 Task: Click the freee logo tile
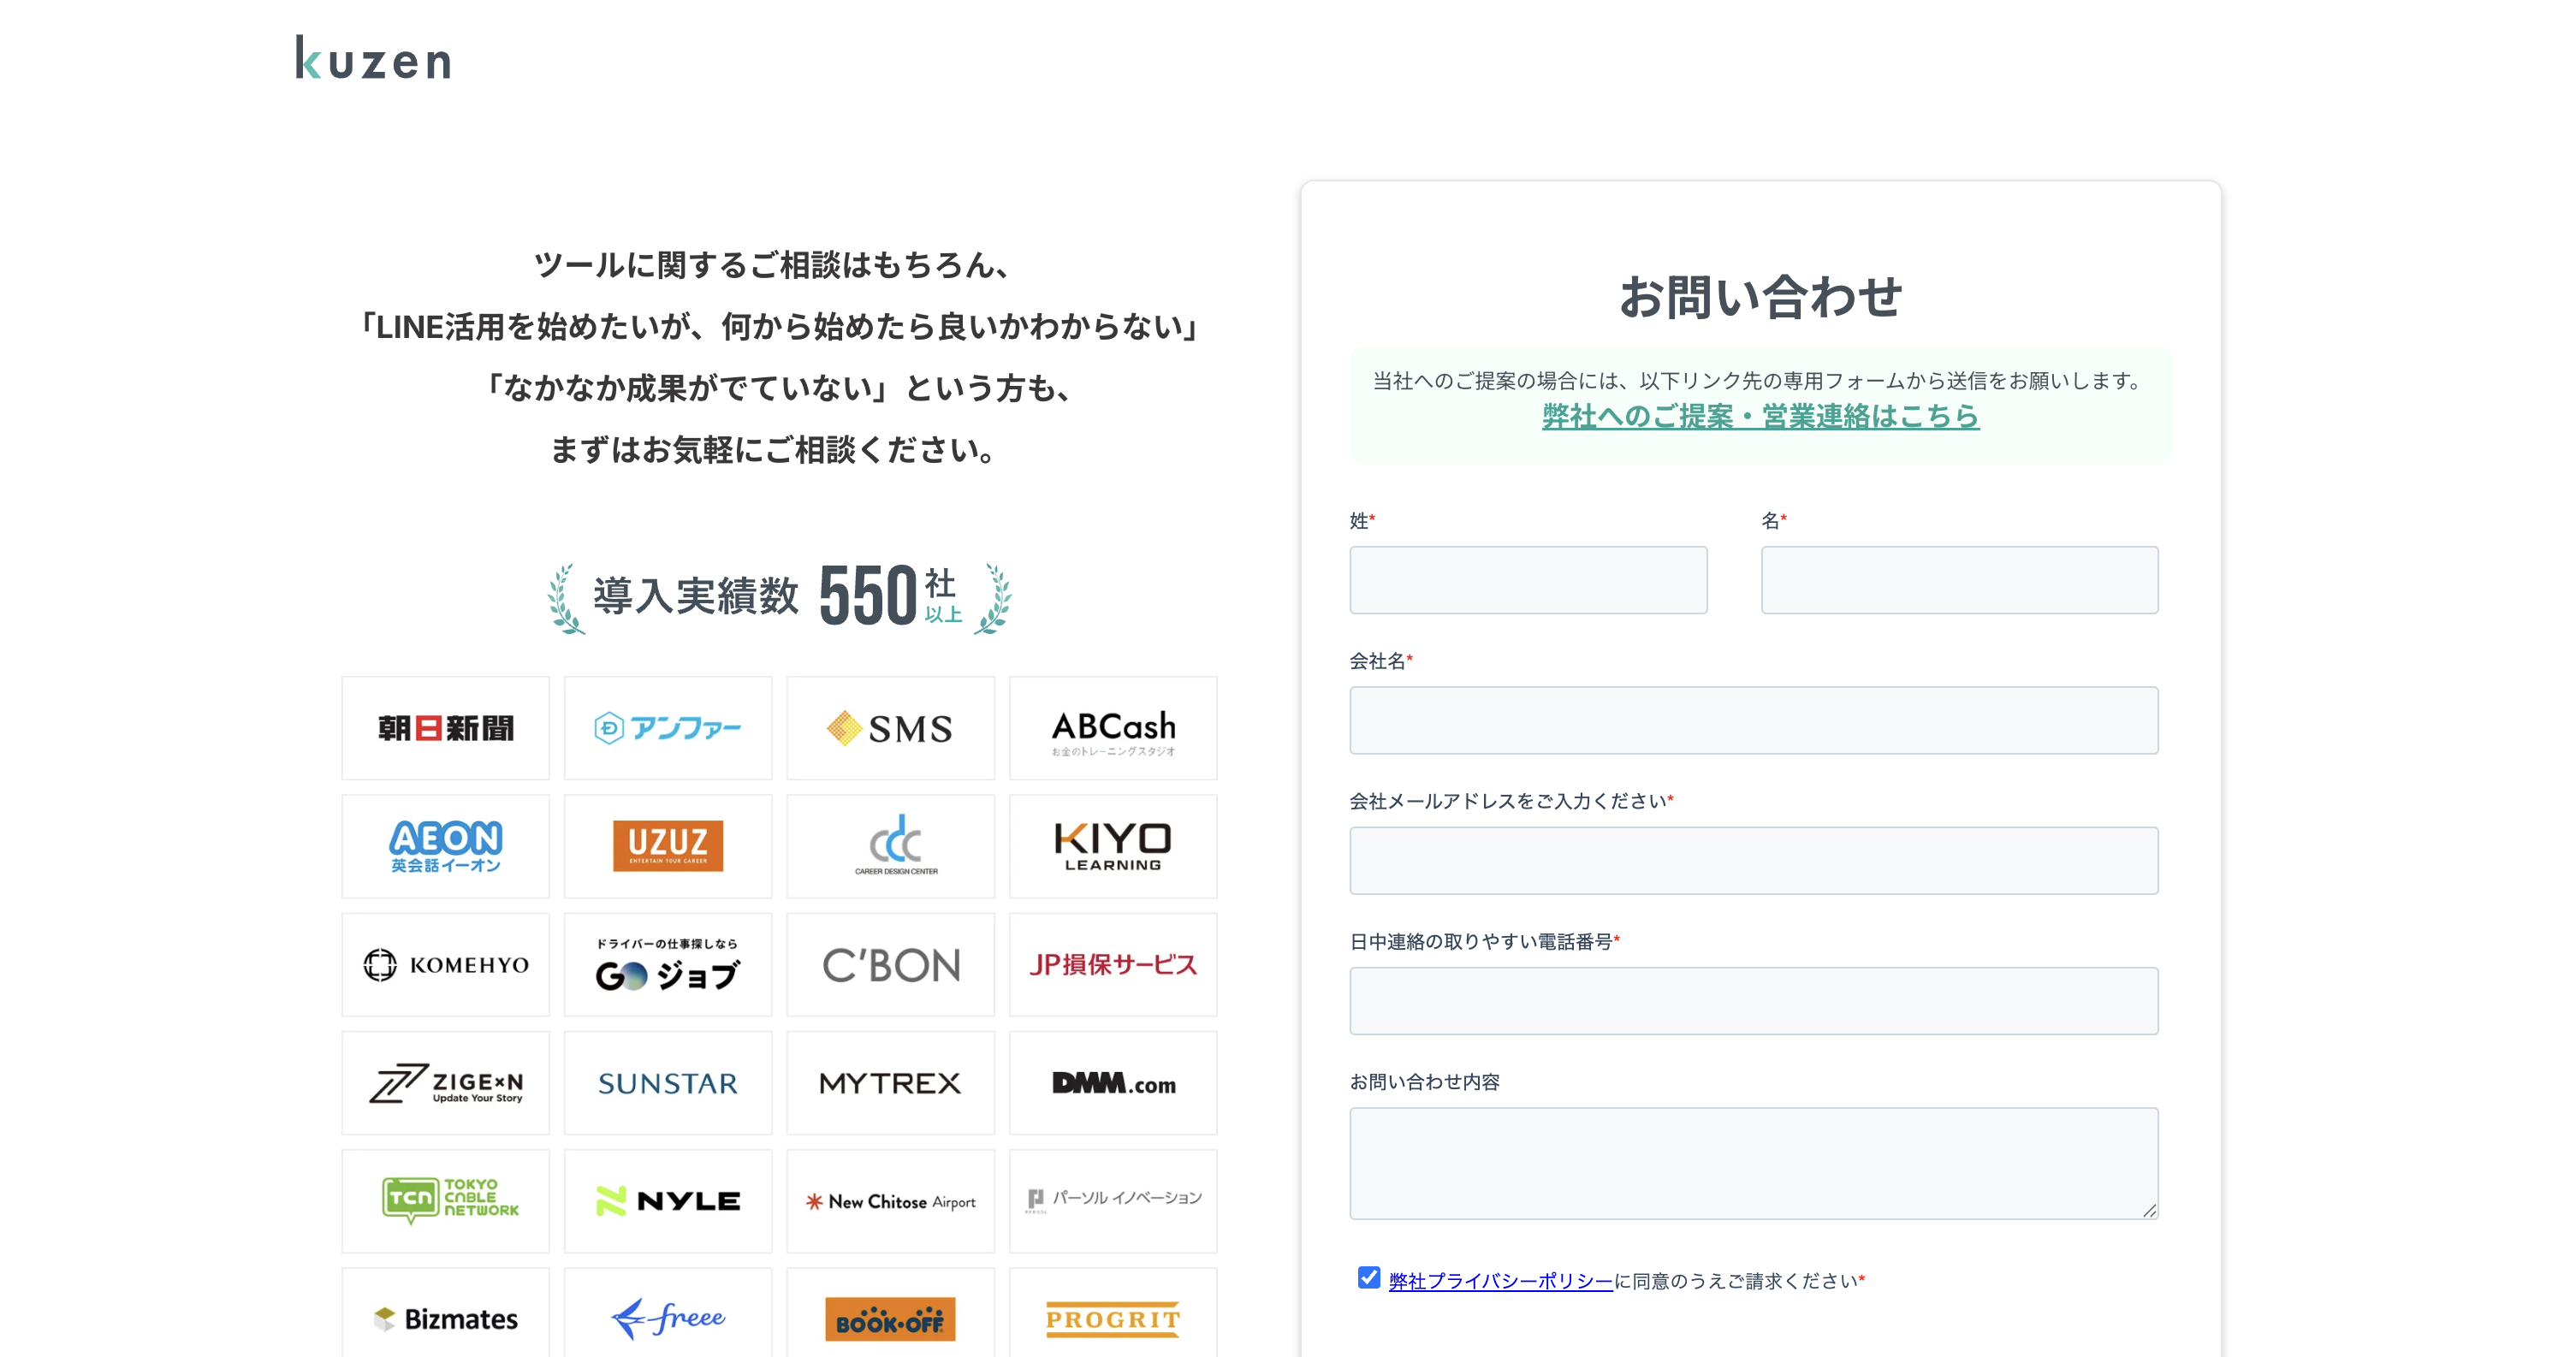tap(668, 1314)
